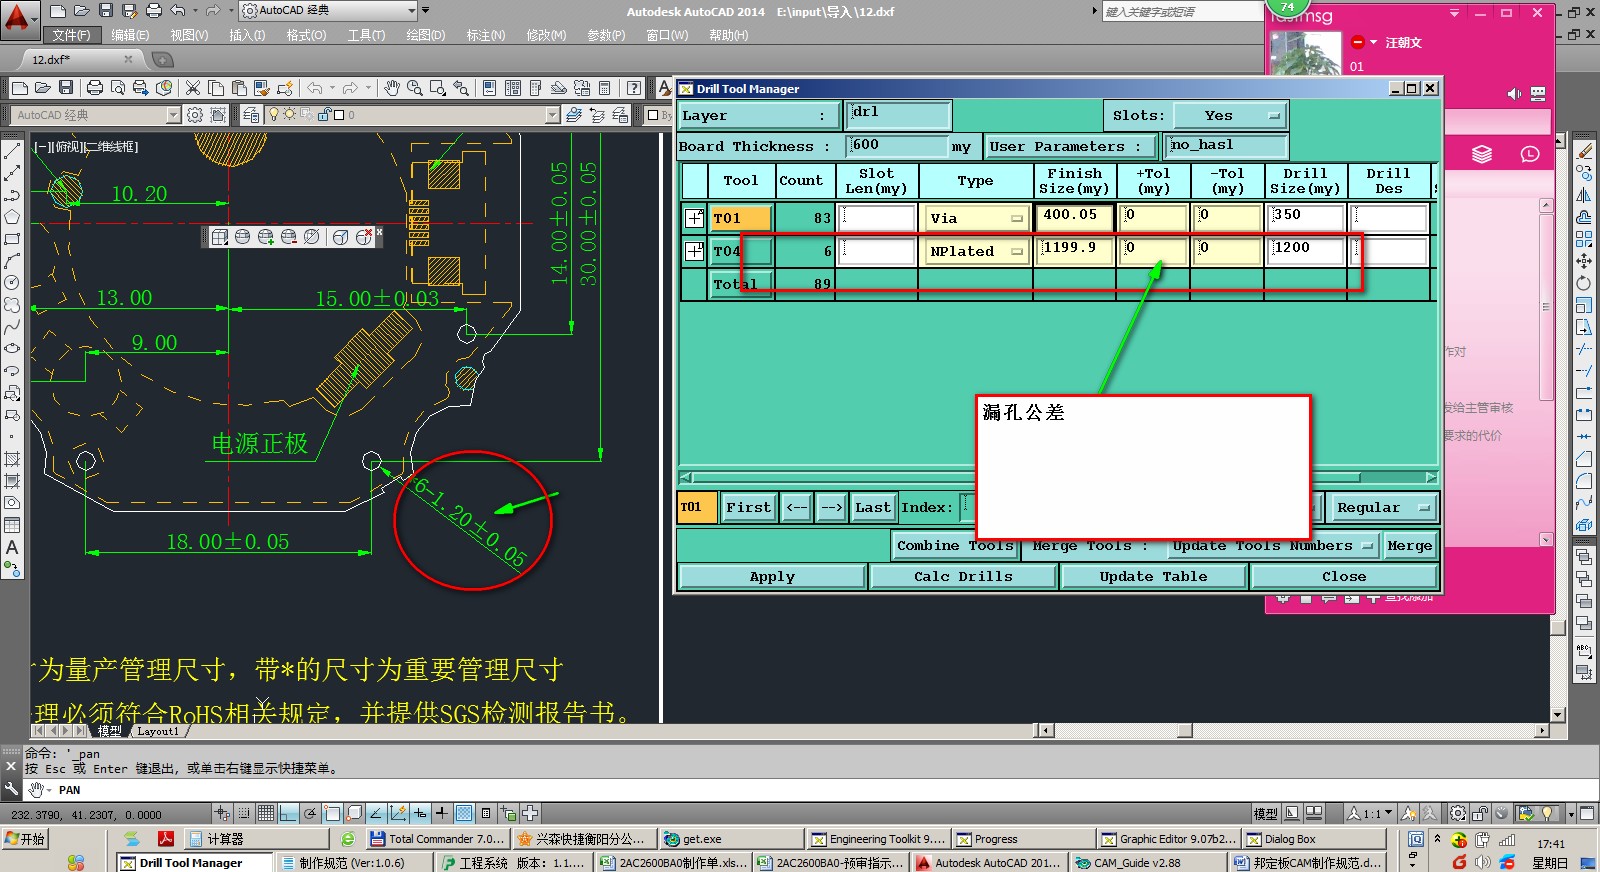The width and height of the screenshot is (1600, 872).
Task: Open the QuickCalc calculator icon
Action: (x=605, y=88)
